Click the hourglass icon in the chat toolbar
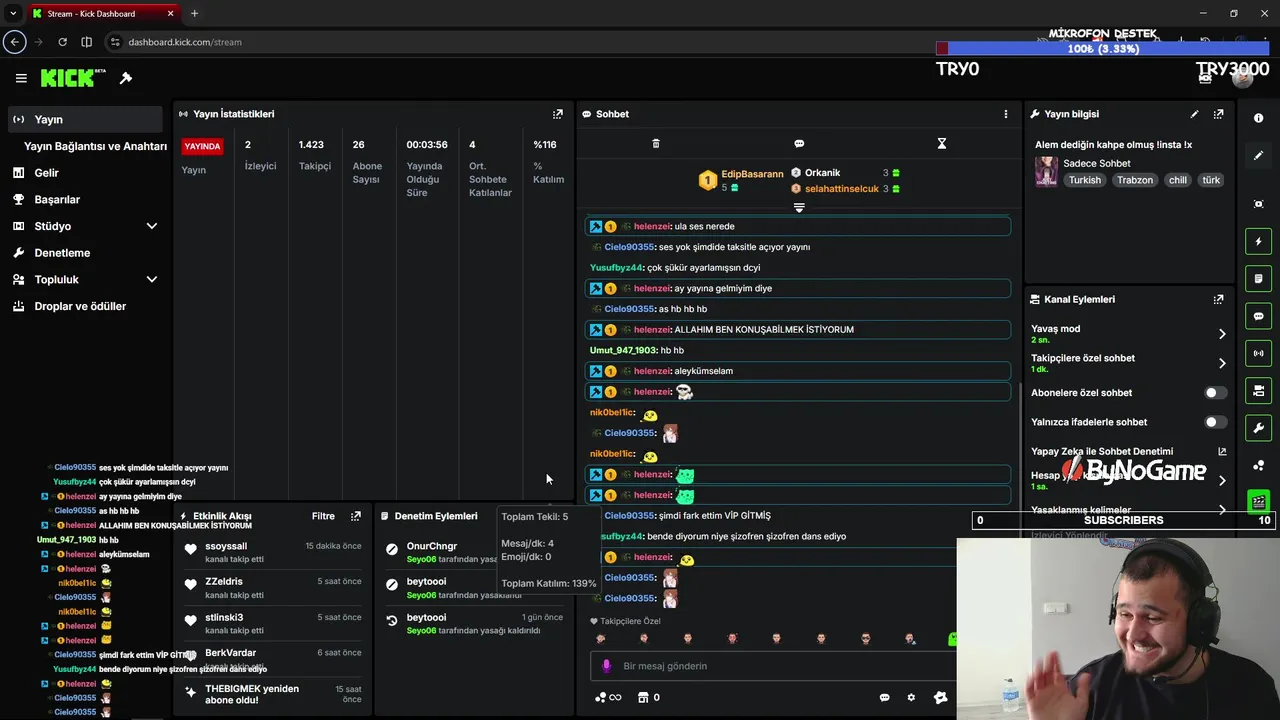 941,144
